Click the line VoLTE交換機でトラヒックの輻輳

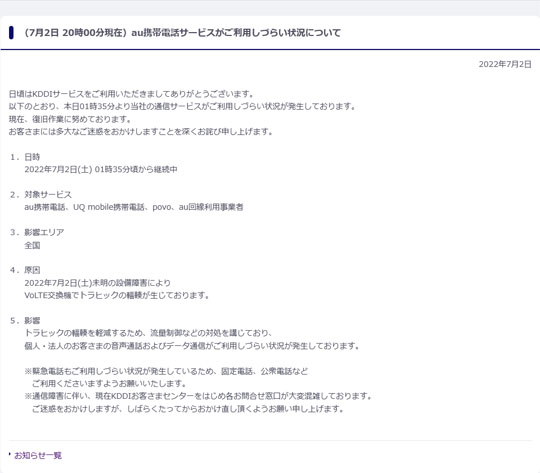pyautogui.click(x=117, y=295)
